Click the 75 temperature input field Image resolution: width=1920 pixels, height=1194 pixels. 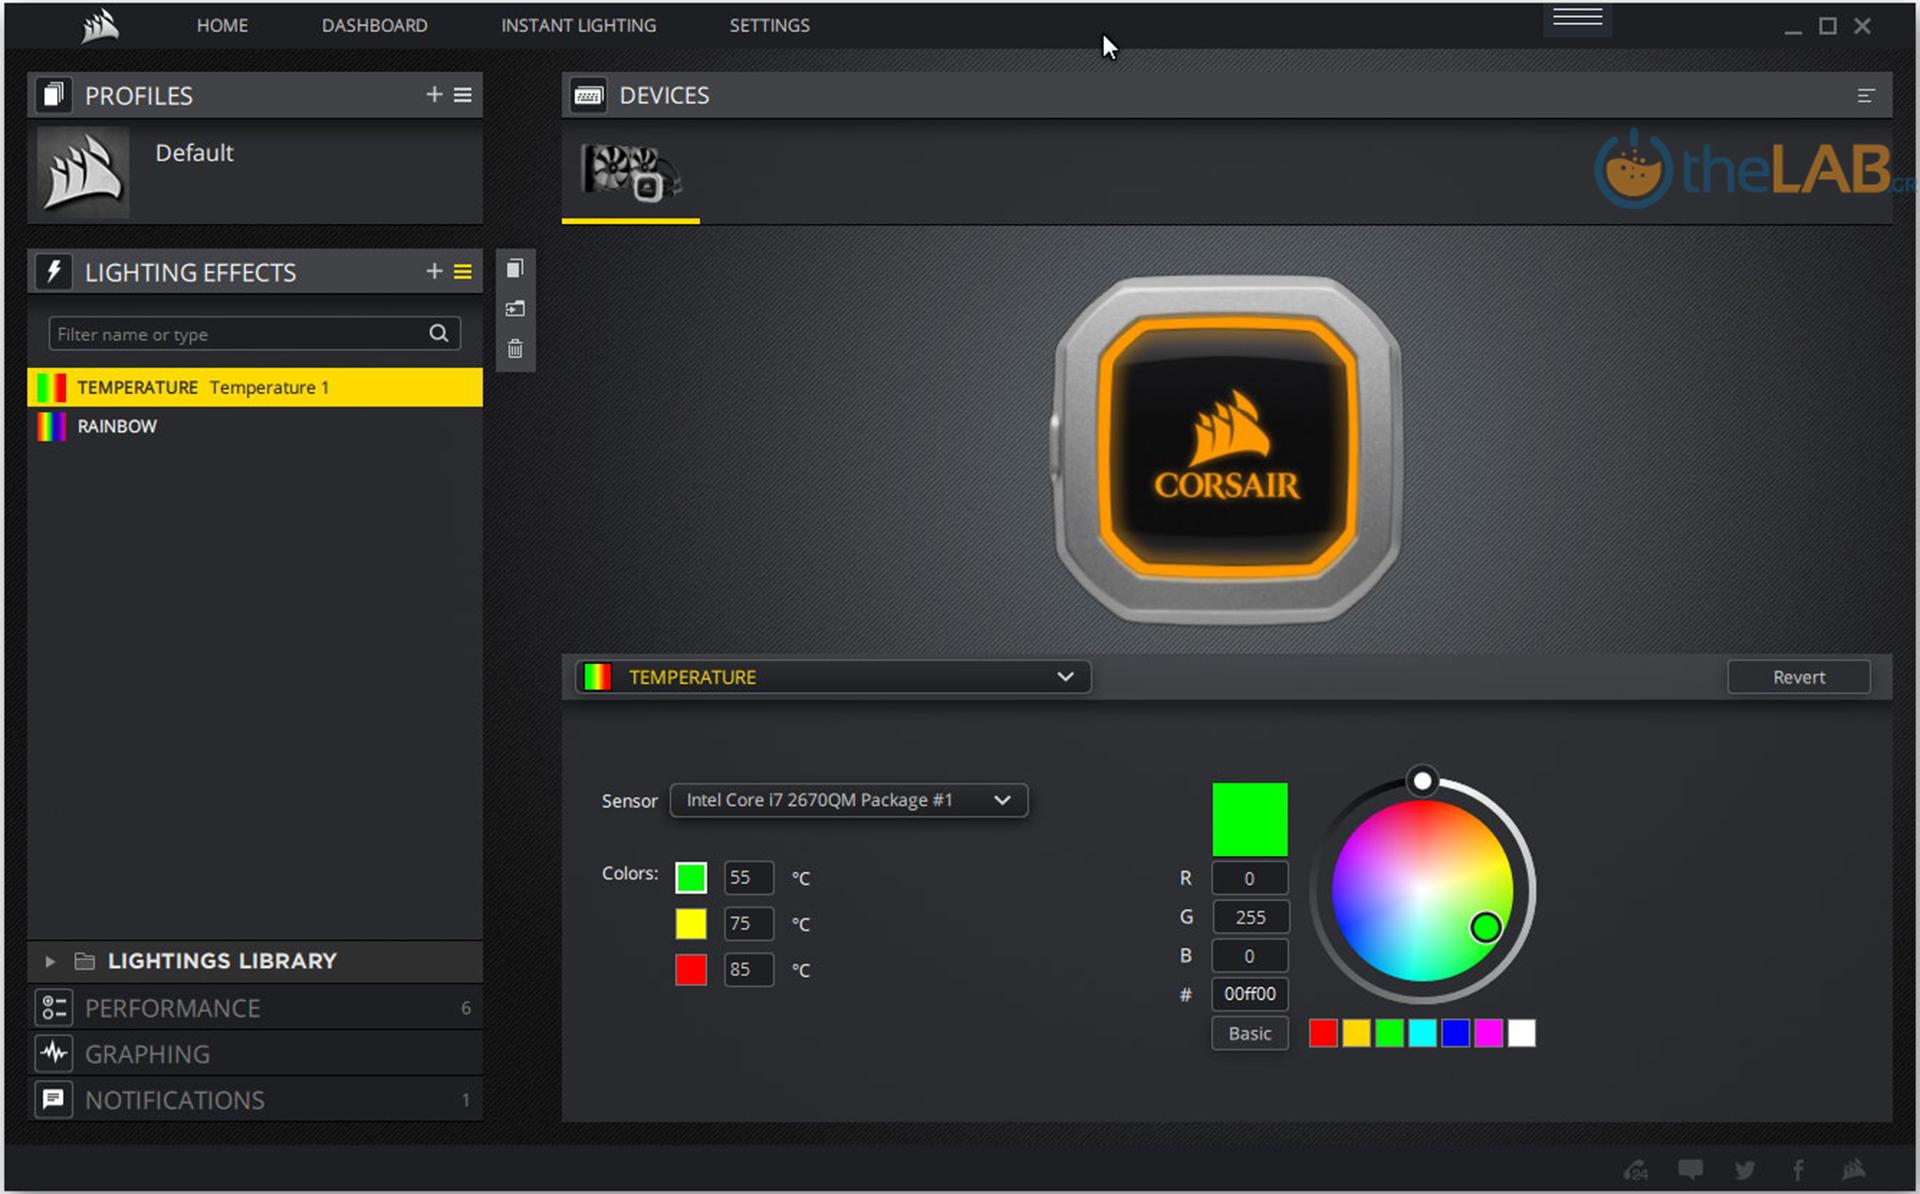(x=748, y=923)
